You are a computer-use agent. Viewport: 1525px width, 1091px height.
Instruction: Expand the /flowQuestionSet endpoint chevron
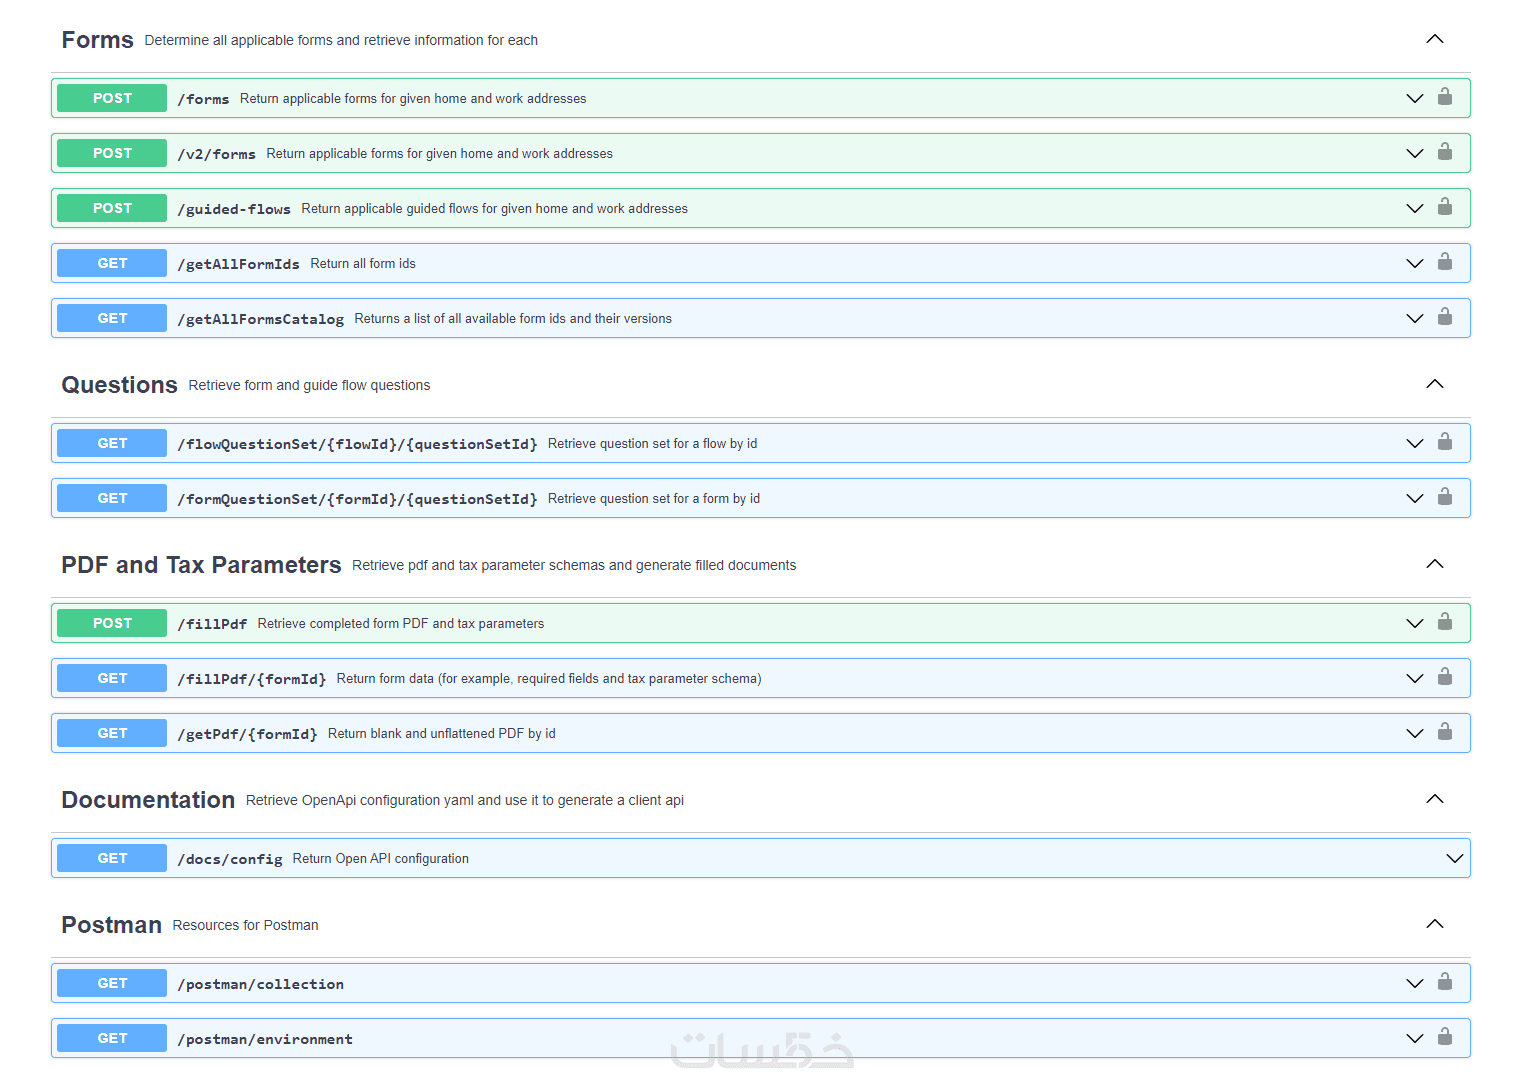pyautogui.click(x=1415, y=444)
